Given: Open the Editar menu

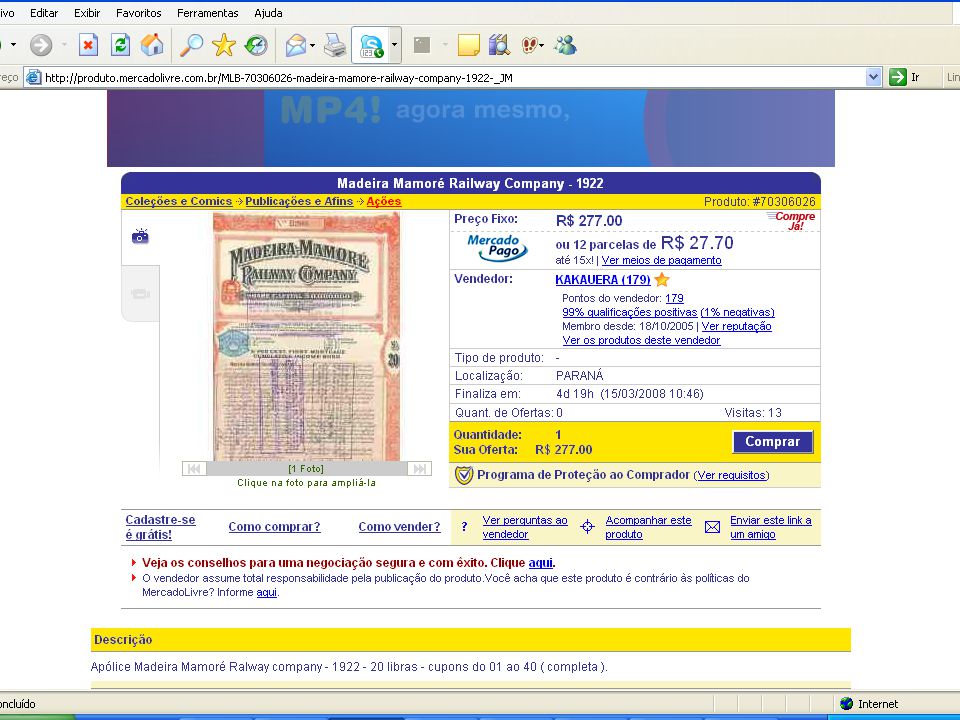Looking at the screenshot, I should 44,13.
